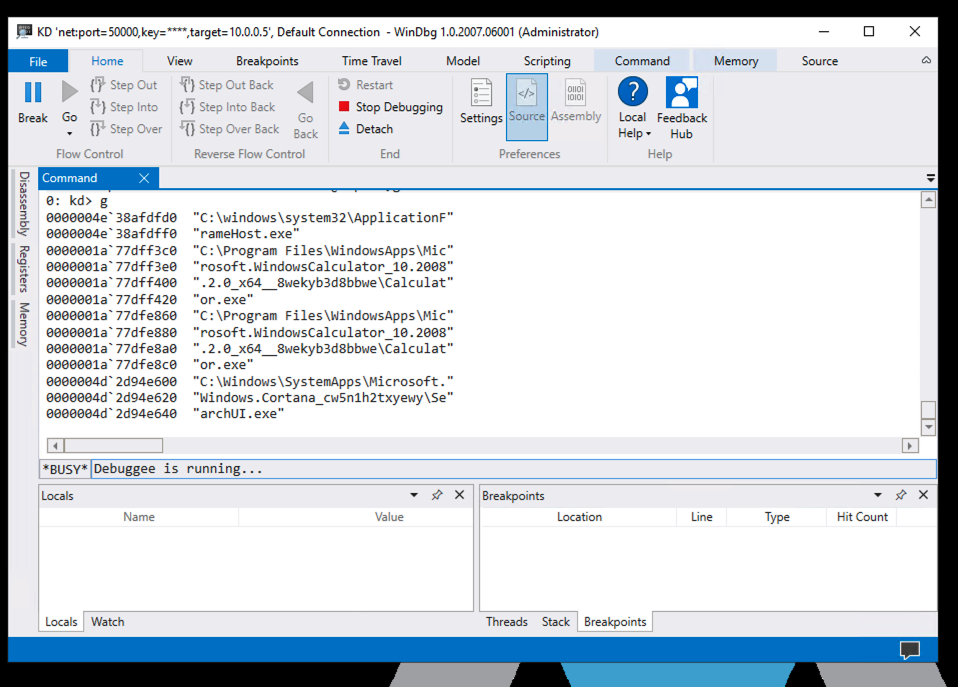Screen dimensions: 958x687
Task: Toggle Assembly mode preference
Action: [576, 101]
